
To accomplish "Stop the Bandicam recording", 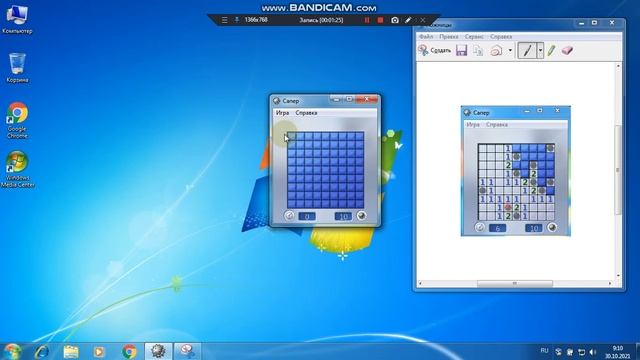I will click(380, 20).
